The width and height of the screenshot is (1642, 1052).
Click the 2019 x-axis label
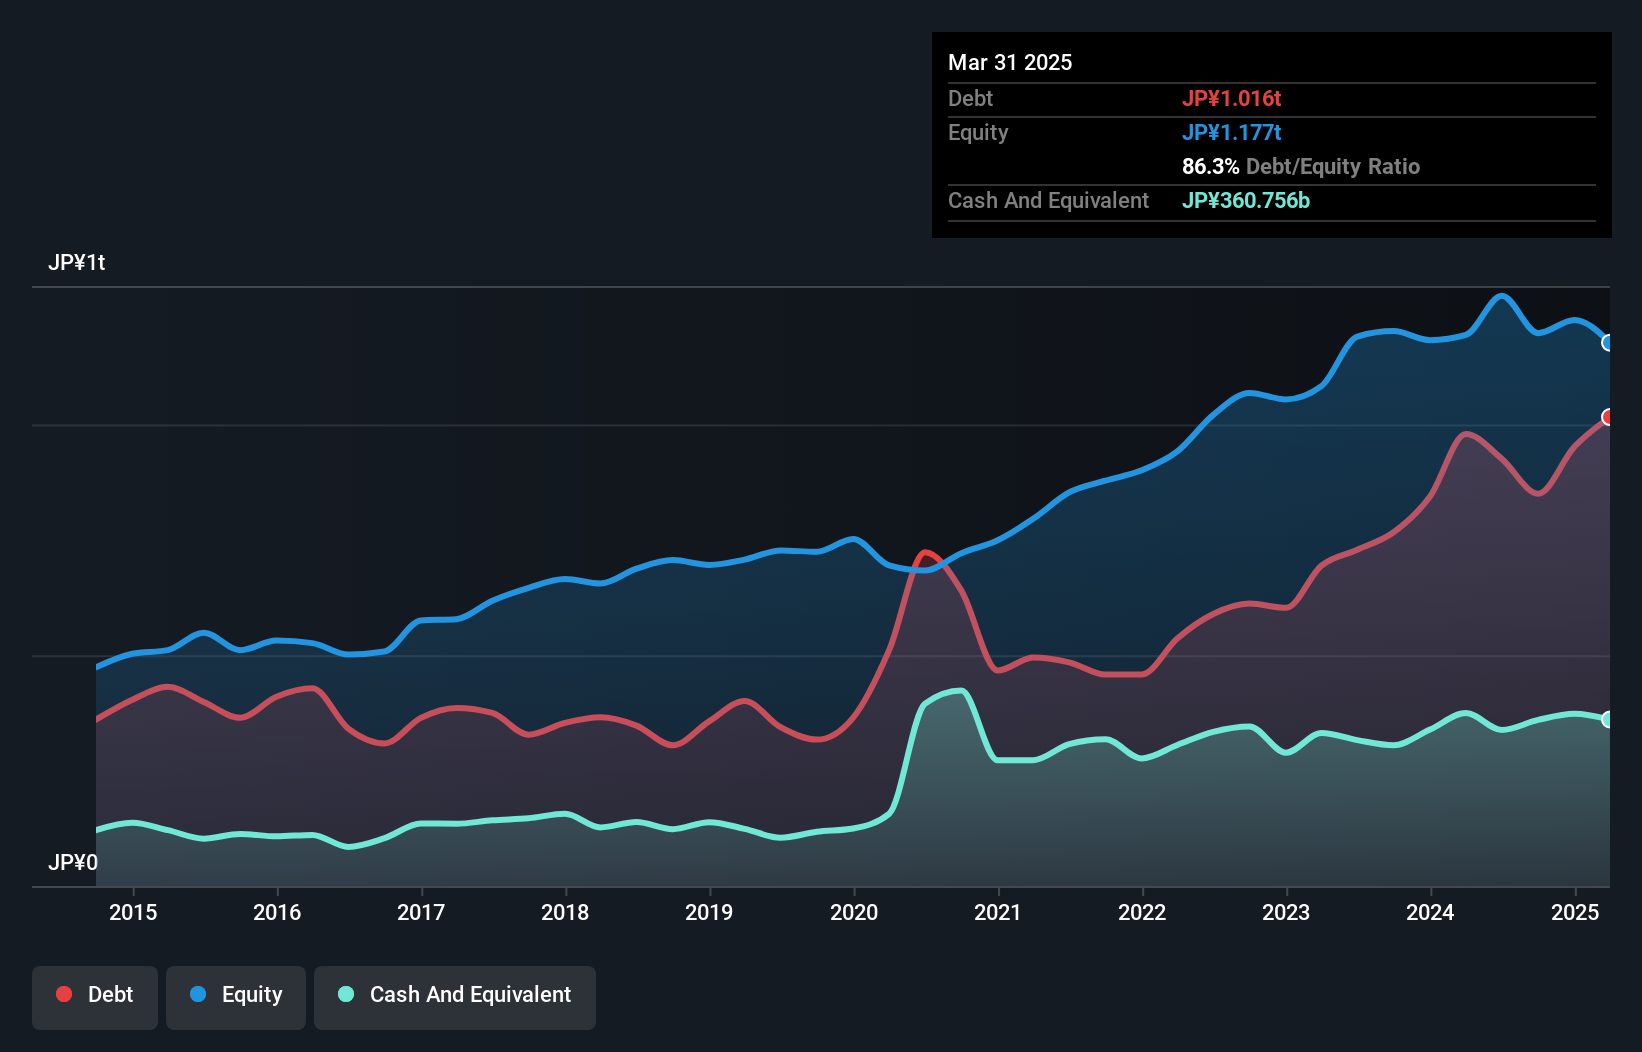click(x=709, y=912)
